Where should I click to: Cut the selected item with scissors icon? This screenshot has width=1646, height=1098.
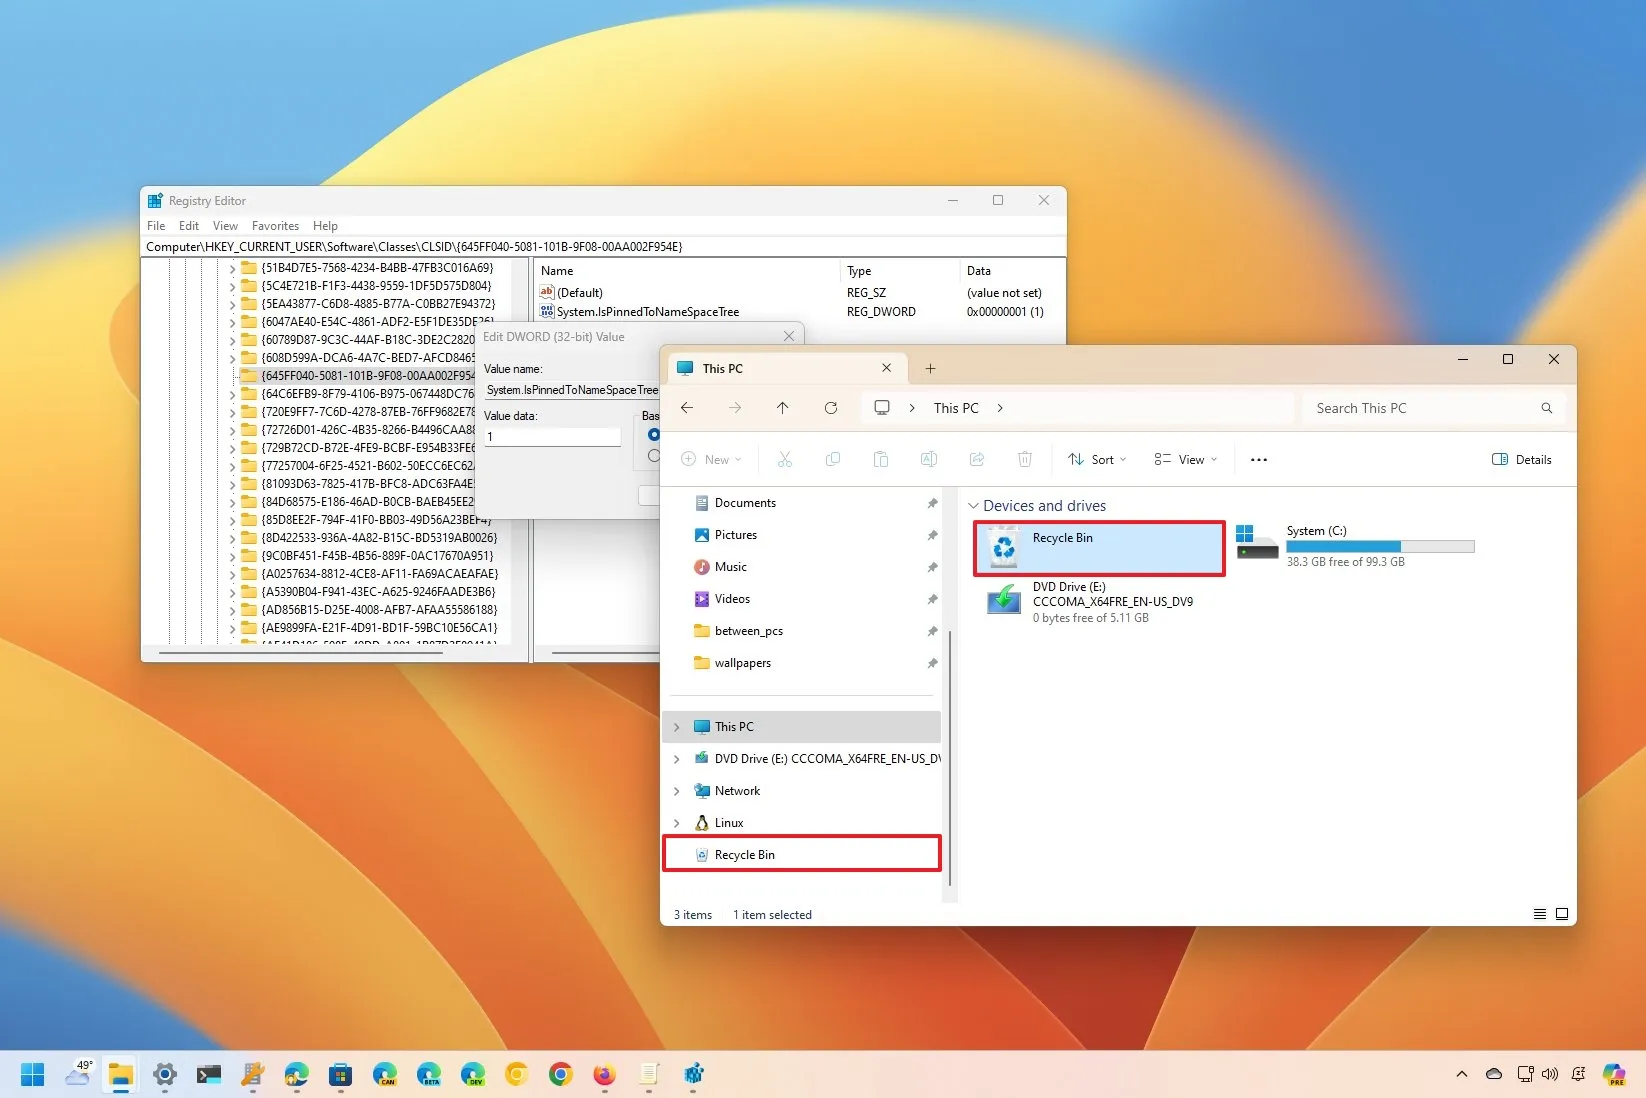[785, 459]
